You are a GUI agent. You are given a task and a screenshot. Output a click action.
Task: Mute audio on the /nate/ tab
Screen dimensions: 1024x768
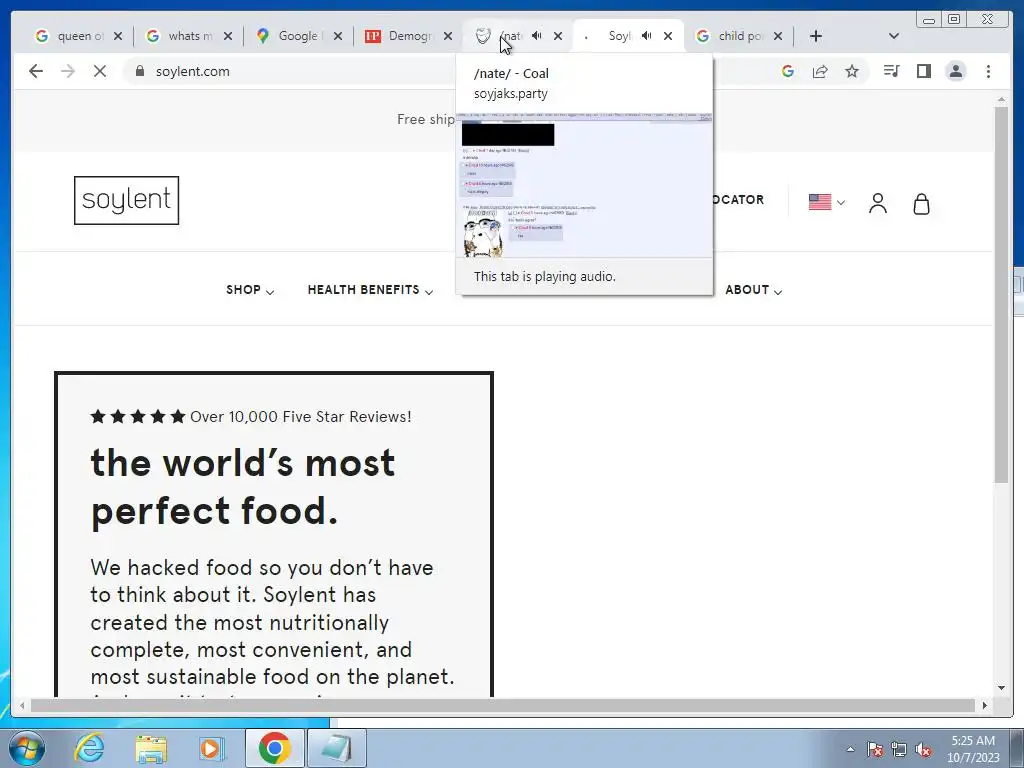pyautogui.click(x=537, y=36)
